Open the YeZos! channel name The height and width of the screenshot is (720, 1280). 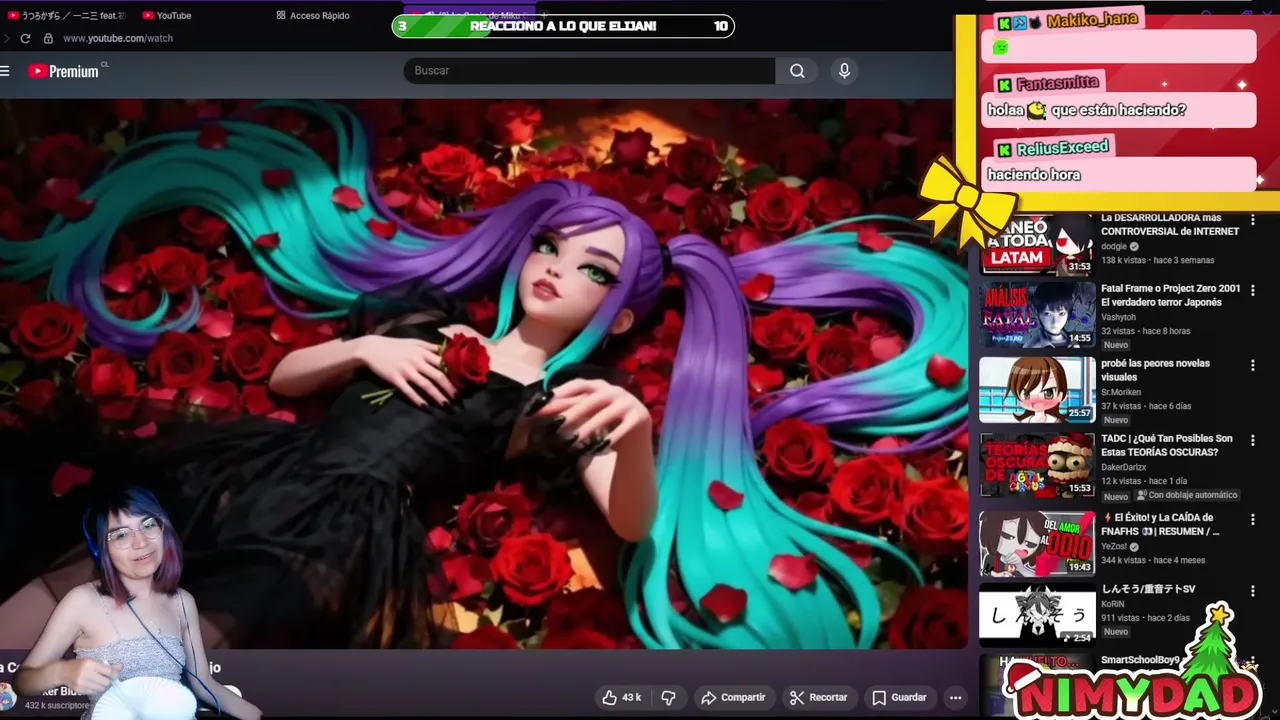point(1116,546)
